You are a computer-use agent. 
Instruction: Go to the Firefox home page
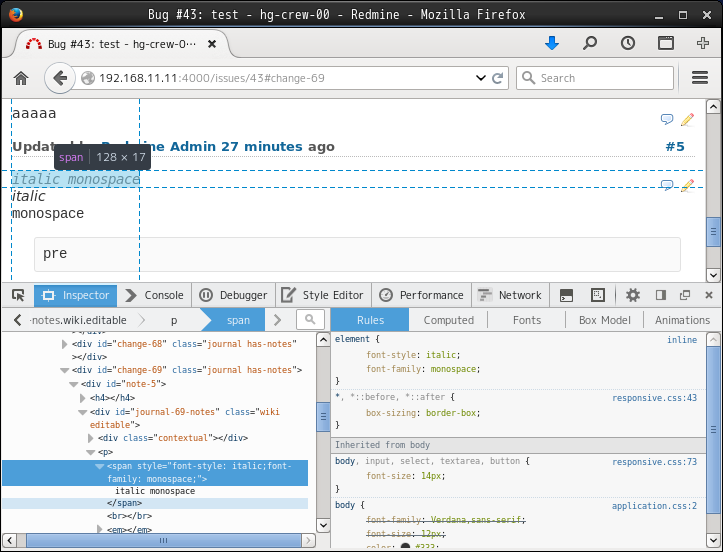point(21,78)
